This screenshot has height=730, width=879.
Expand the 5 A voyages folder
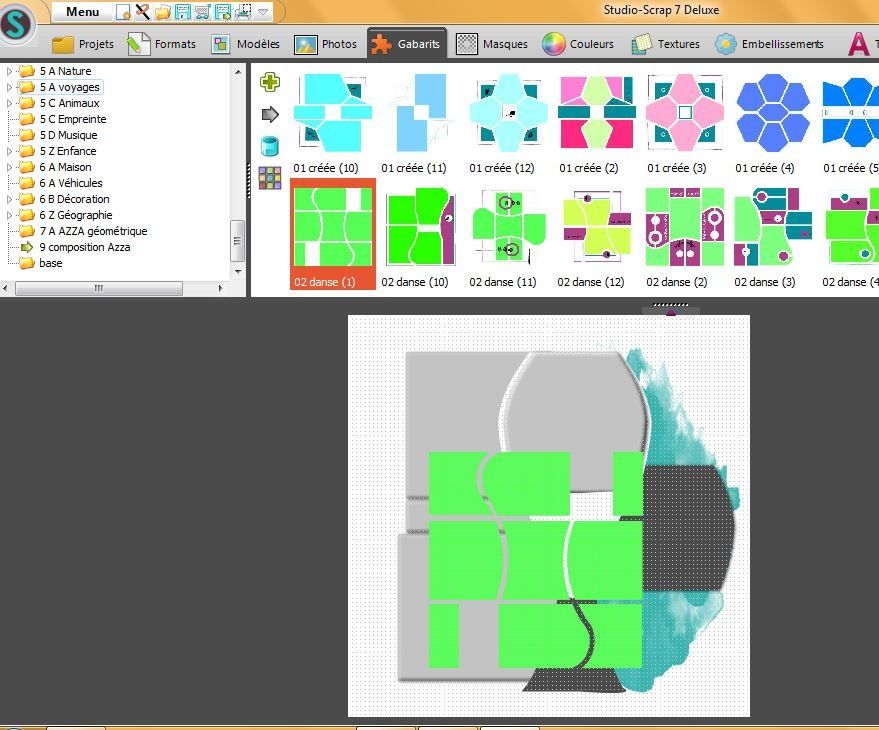tap(9, 87)
